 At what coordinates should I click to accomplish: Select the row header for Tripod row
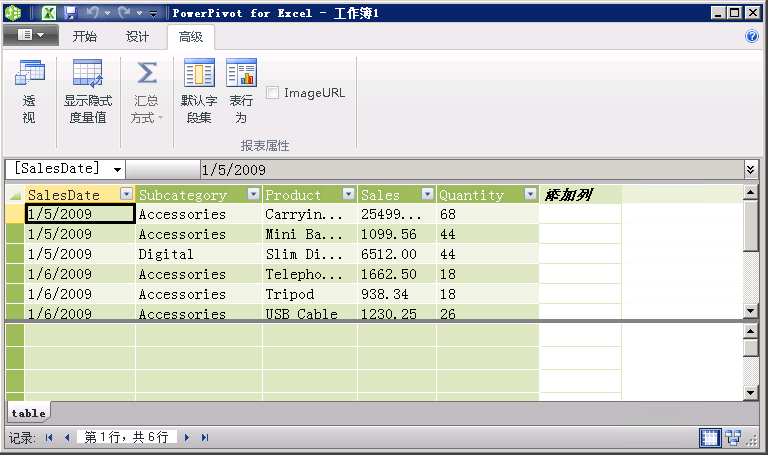[x=15, y=294]
